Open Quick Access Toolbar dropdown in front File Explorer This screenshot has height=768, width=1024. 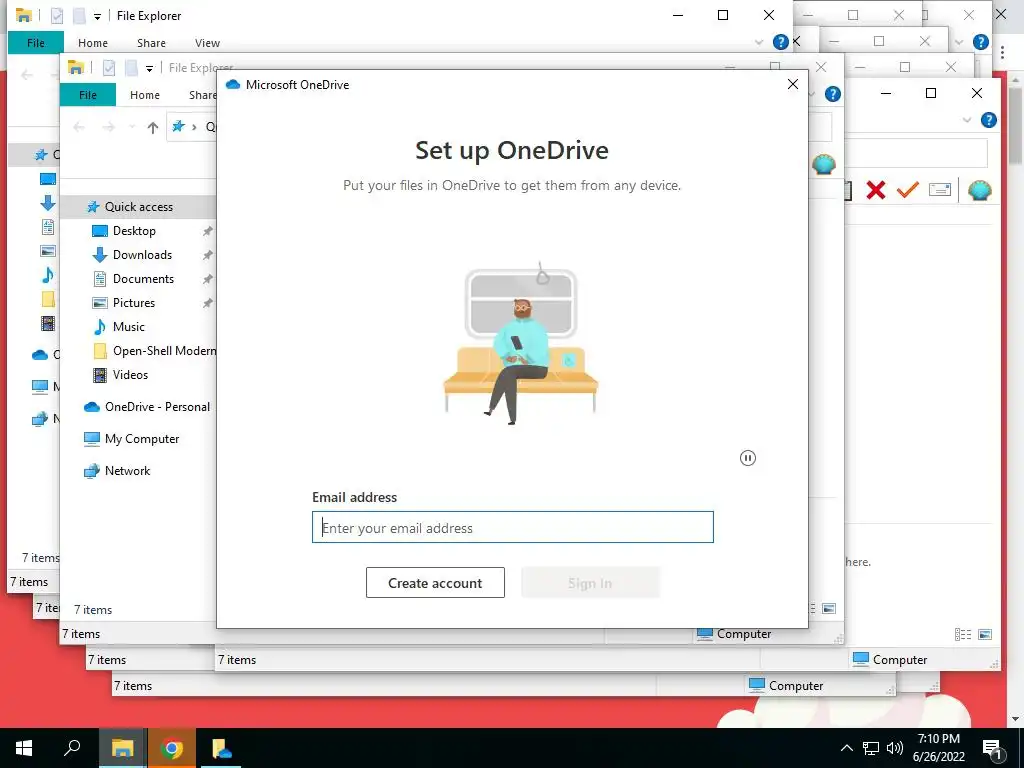click(149, 68)
